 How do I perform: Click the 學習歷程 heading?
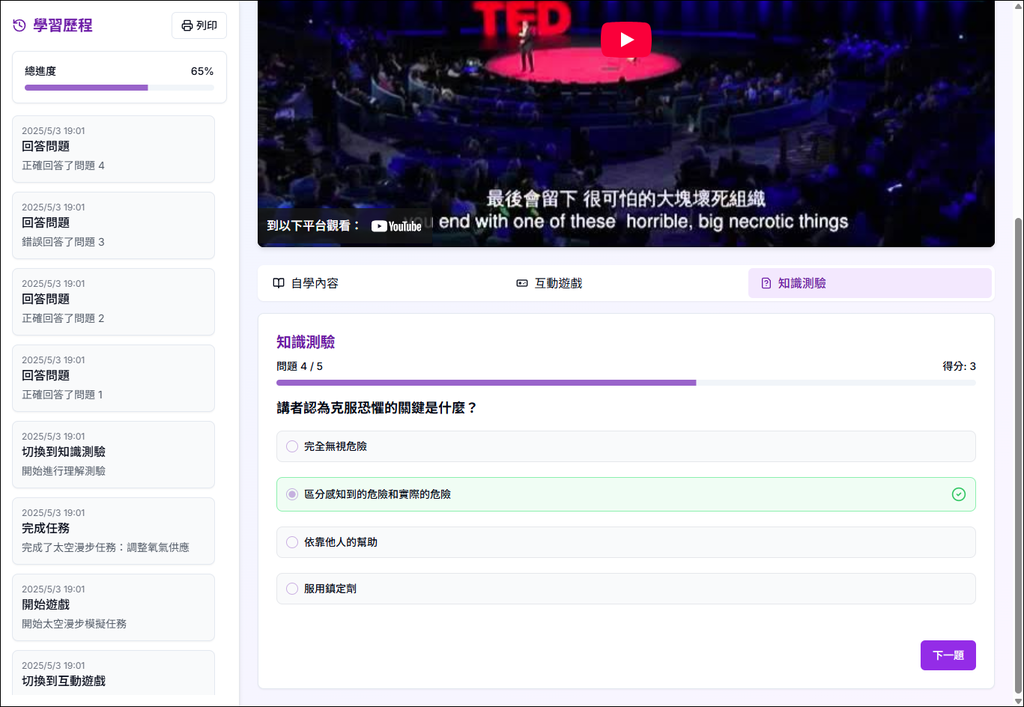click(63, 25)
